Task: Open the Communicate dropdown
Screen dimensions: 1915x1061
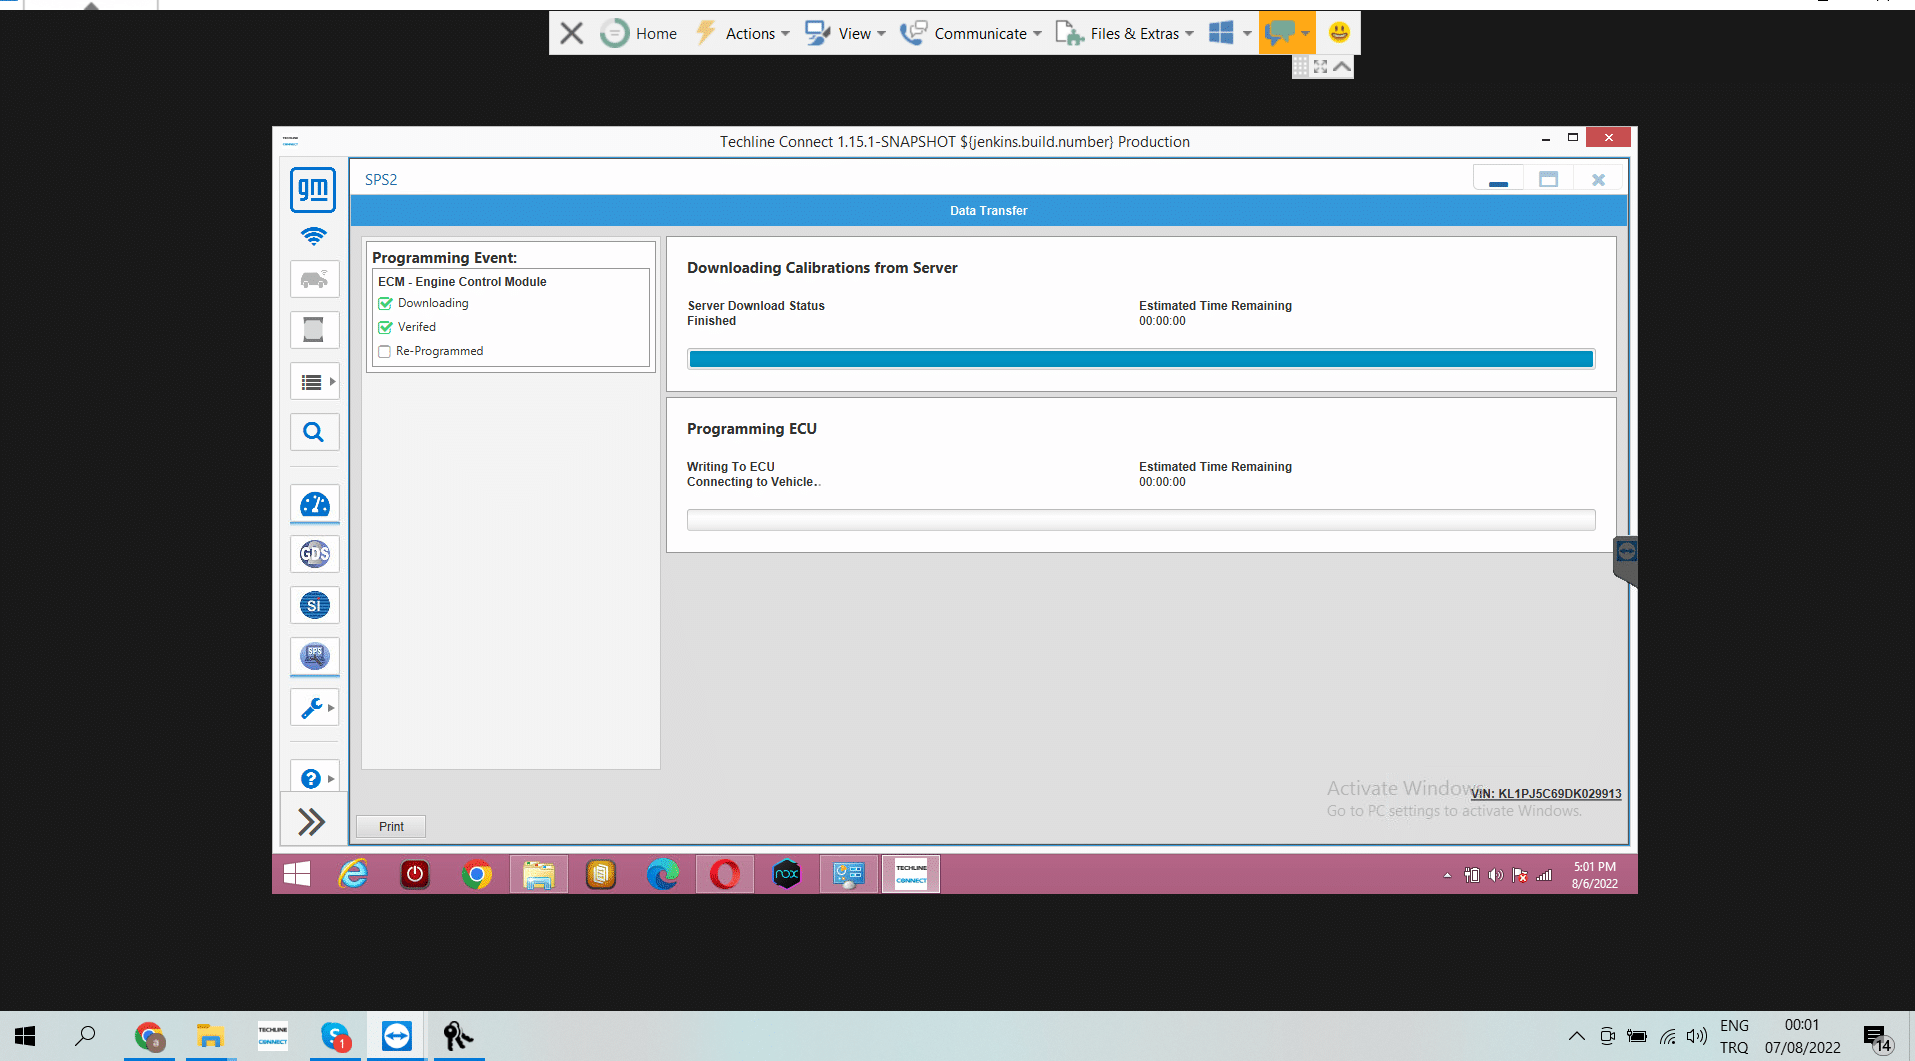Action: coord(971,33)
